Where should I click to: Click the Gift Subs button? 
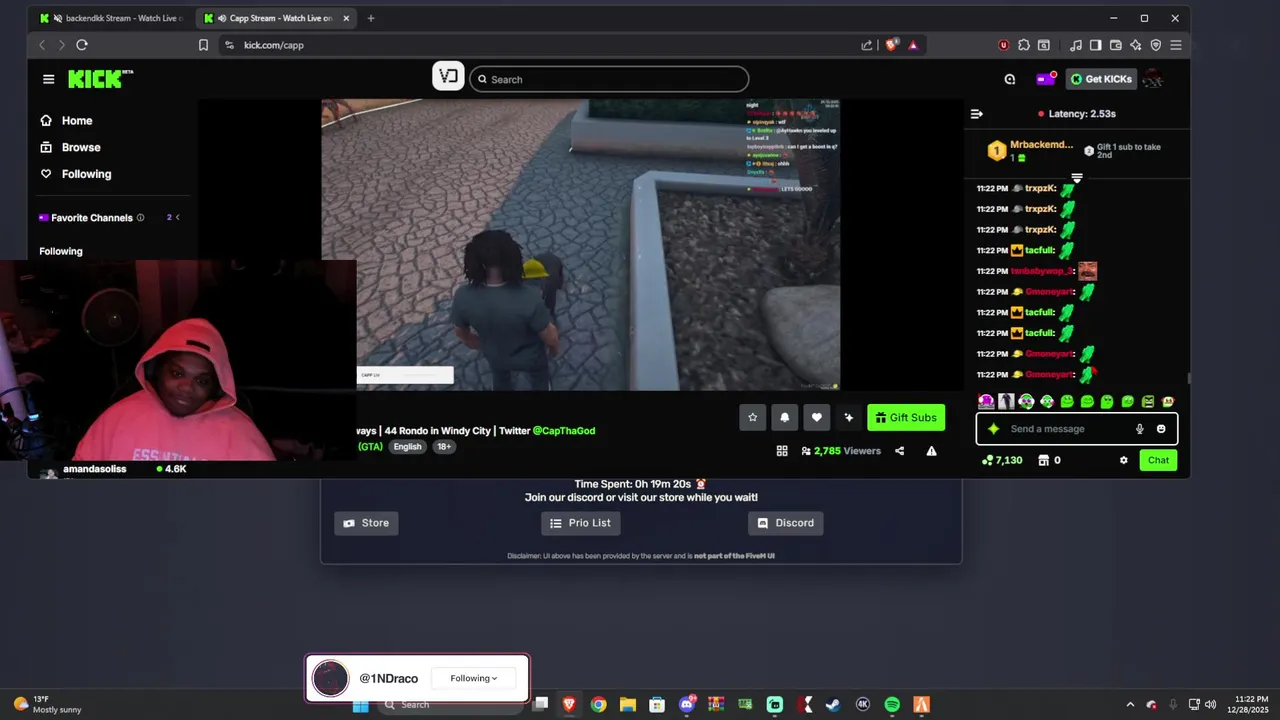pos(906,418)
